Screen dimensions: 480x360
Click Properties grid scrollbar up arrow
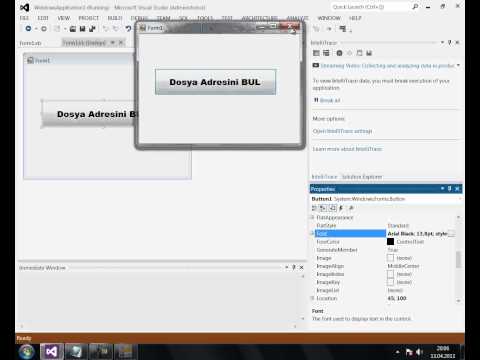click(x=459, y=217)
